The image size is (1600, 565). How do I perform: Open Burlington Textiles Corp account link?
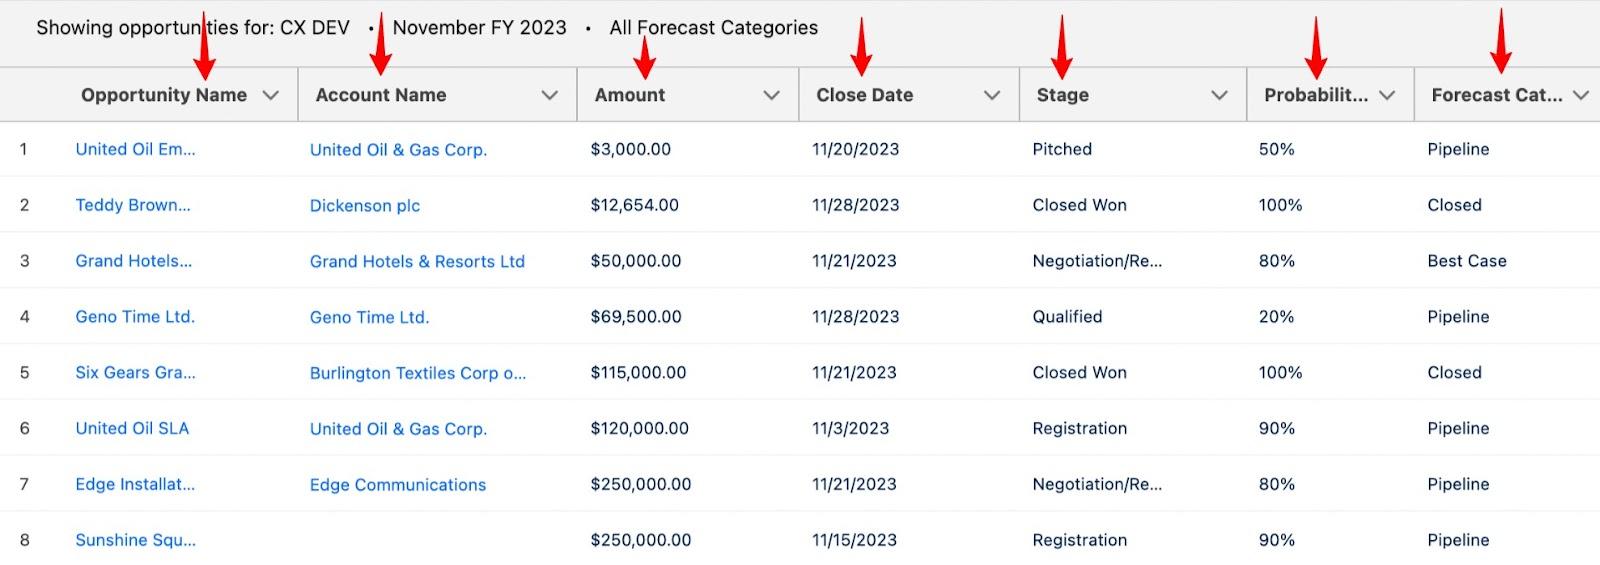(418, 373)
